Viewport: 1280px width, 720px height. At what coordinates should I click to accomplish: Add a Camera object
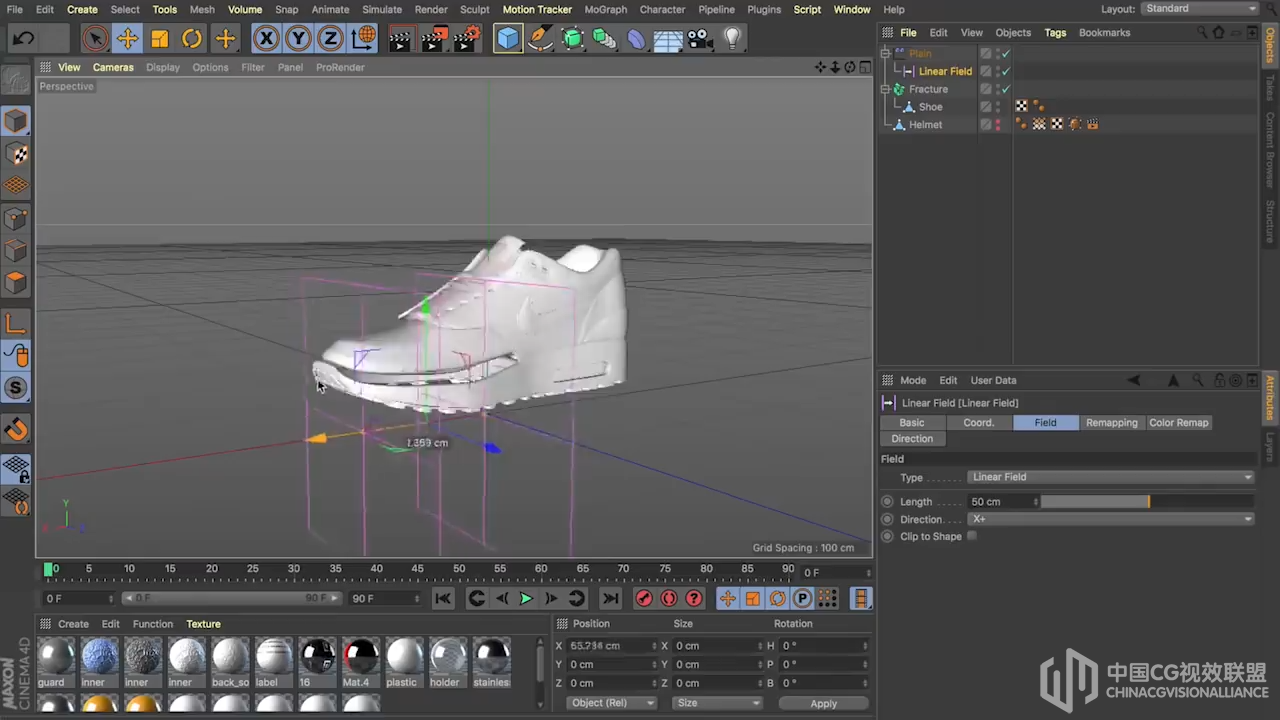[700, 39]
